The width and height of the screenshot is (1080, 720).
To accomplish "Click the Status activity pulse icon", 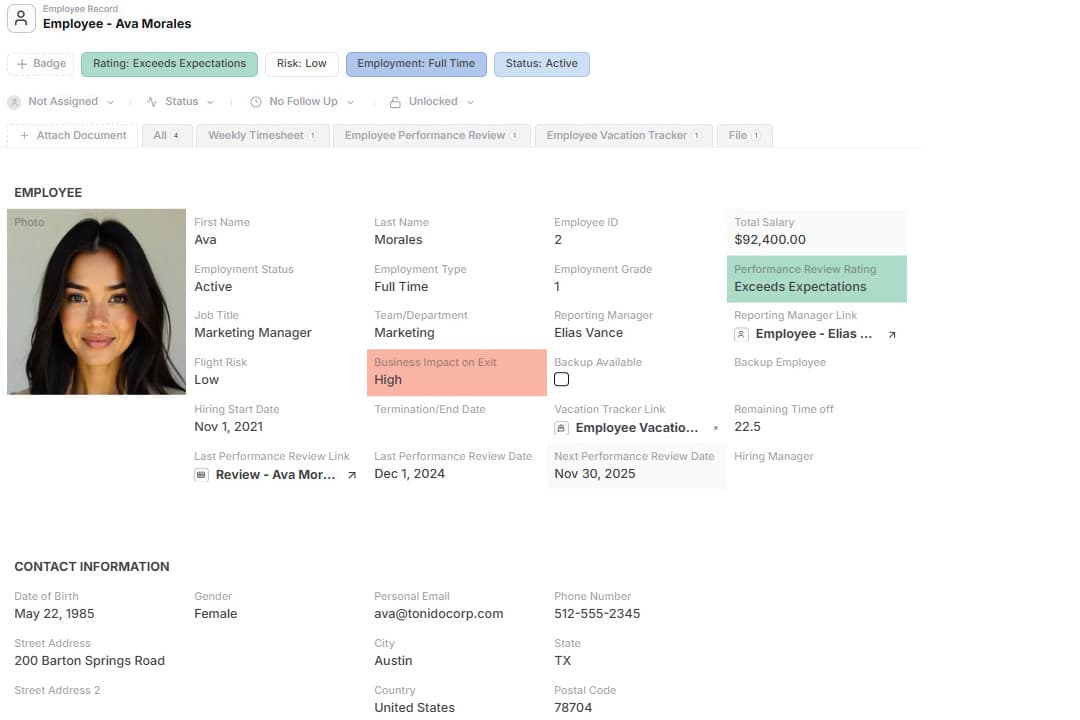I will tap(152, 102).
